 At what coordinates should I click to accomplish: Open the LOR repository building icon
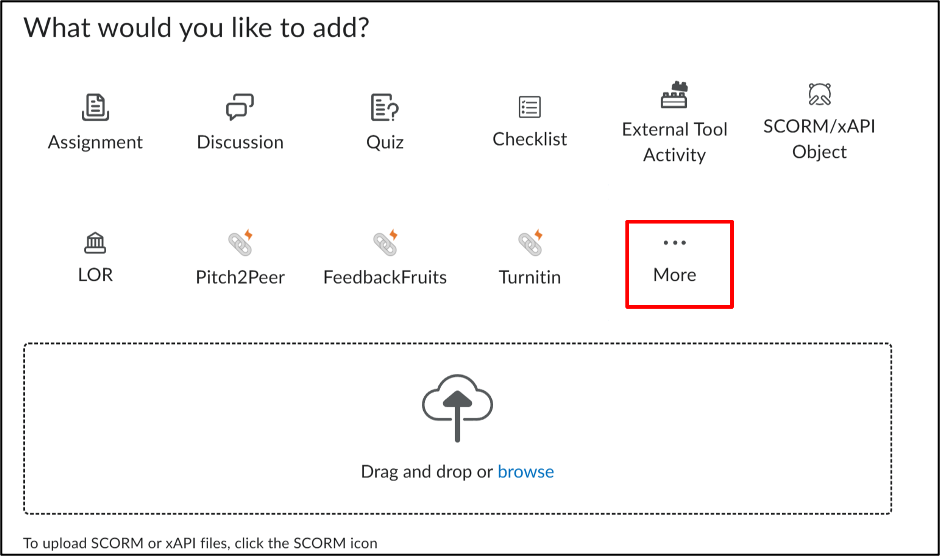tap(95, 243)
